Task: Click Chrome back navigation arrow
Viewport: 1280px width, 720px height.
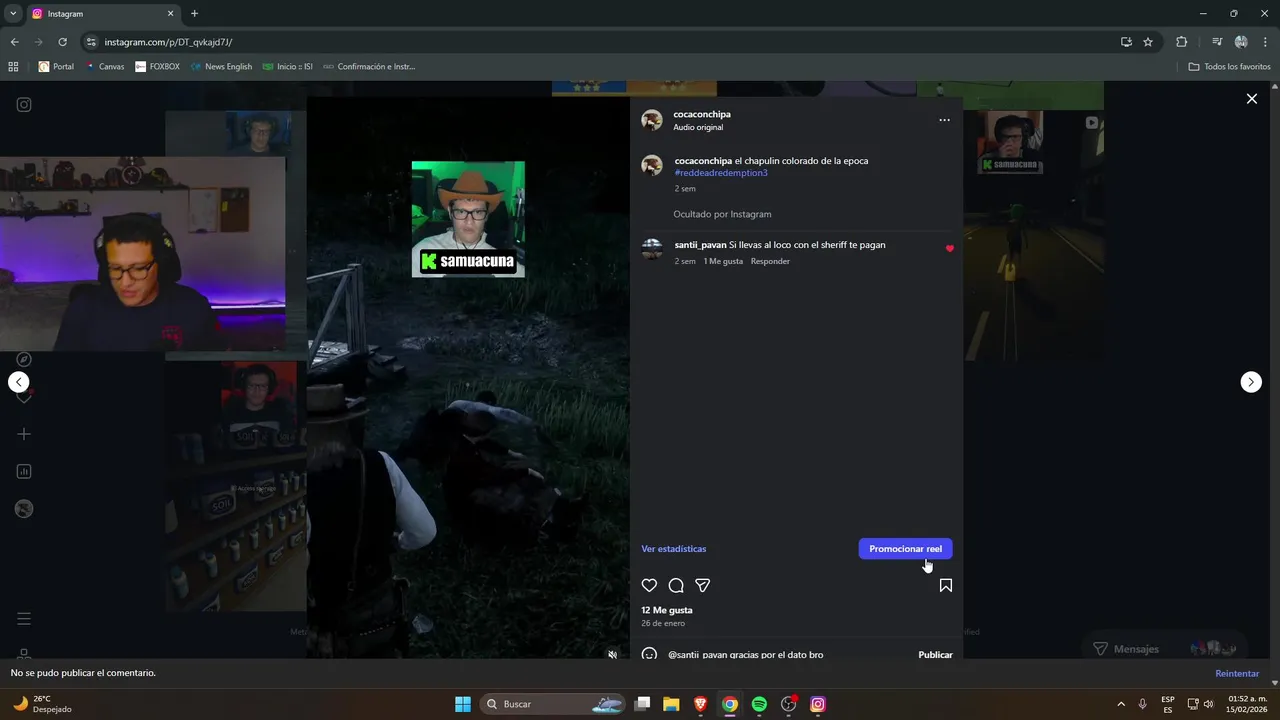Action: pyautogui.click(x=14, y=42)
